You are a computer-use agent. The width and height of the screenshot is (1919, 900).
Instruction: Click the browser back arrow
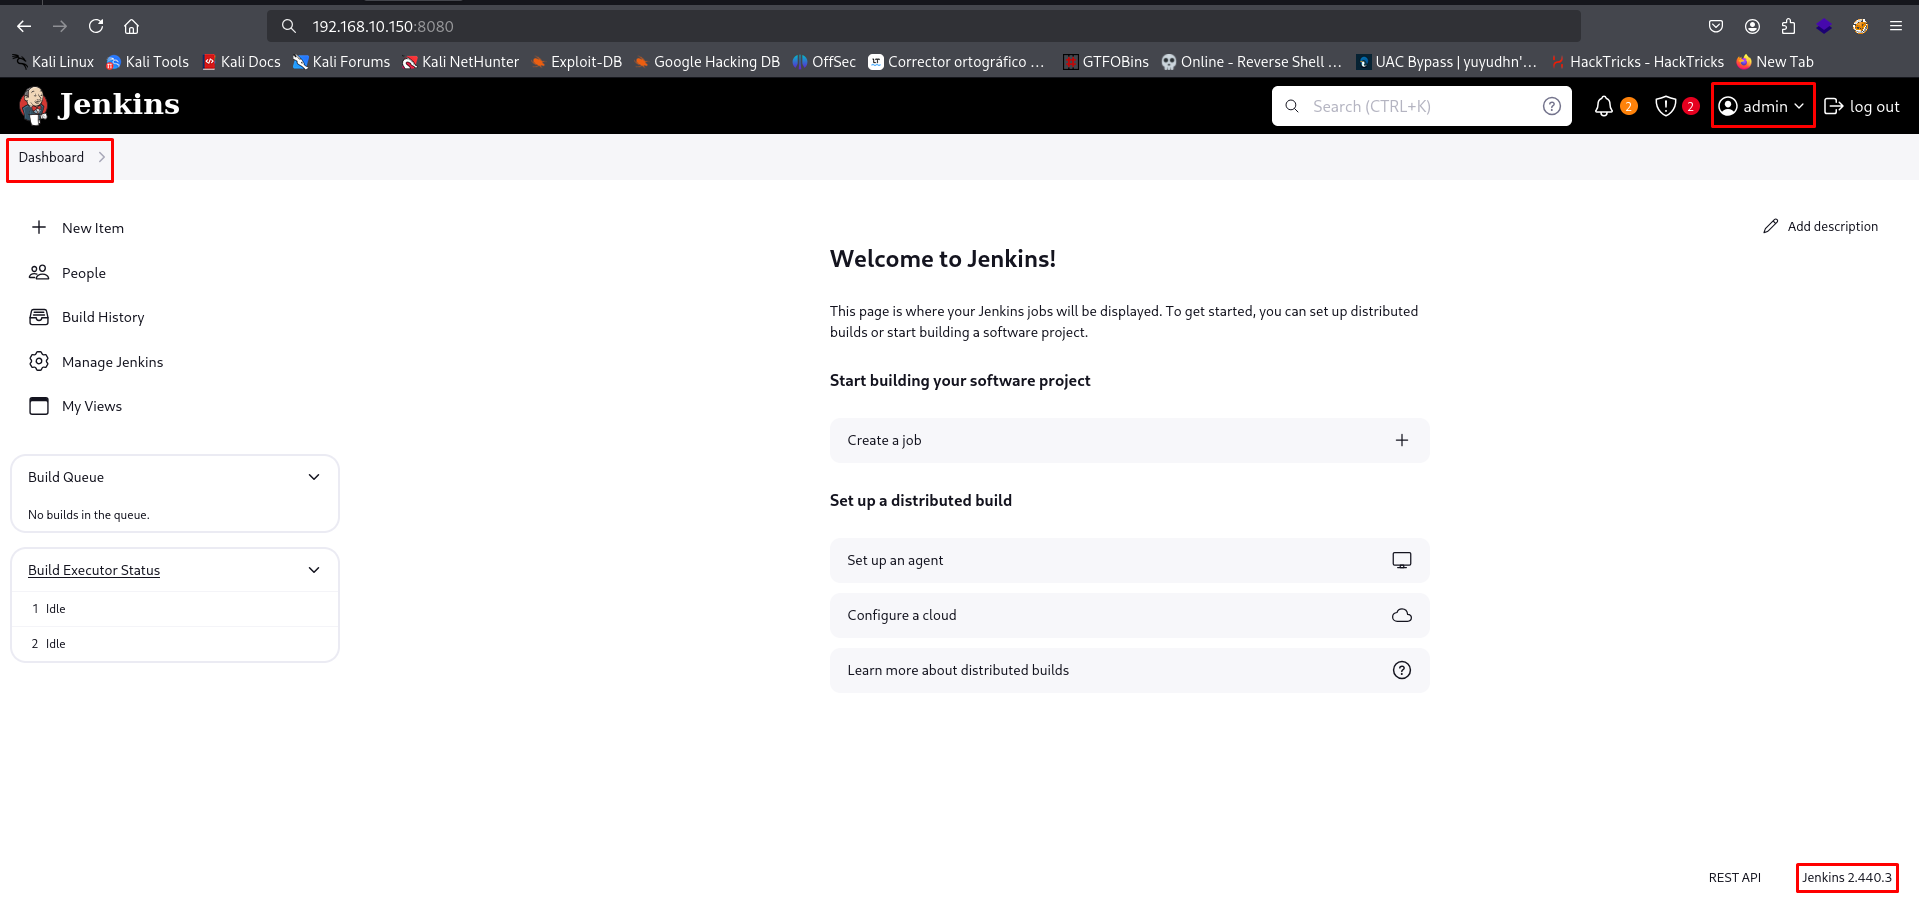(x=24, y=26)
